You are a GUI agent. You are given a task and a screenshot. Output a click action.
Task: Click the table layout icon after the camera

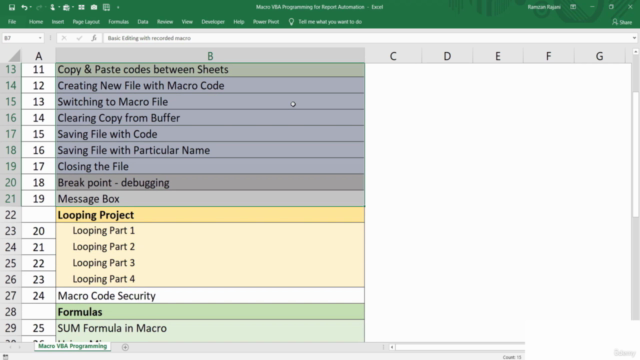tap(107, 7)
